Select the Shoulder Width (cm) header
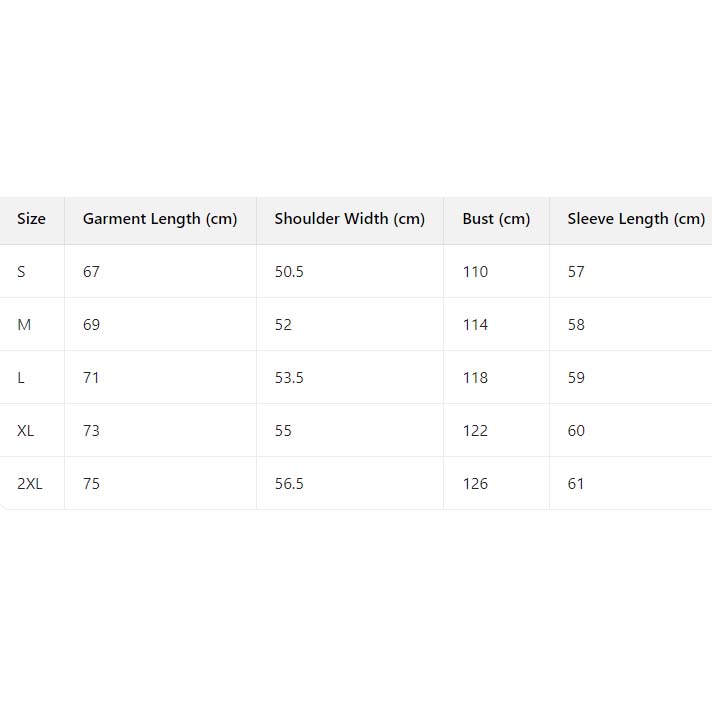The height and width of the screenshot is (712, 712). (x=349, y=219)
